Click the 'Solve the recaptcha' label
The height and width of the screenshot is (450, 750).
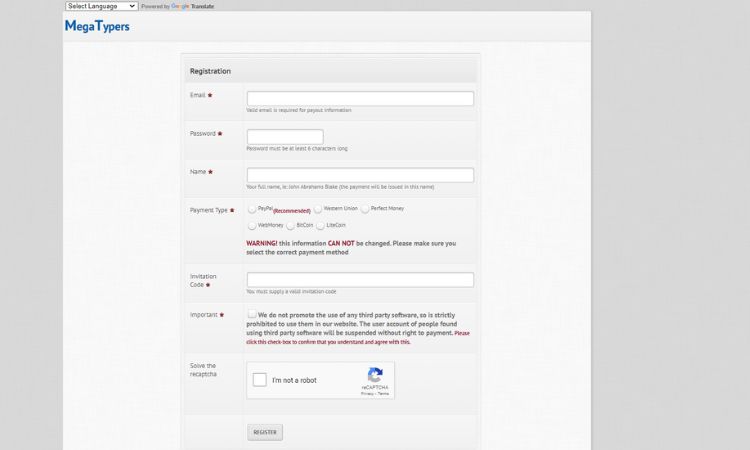click(203, 370)
